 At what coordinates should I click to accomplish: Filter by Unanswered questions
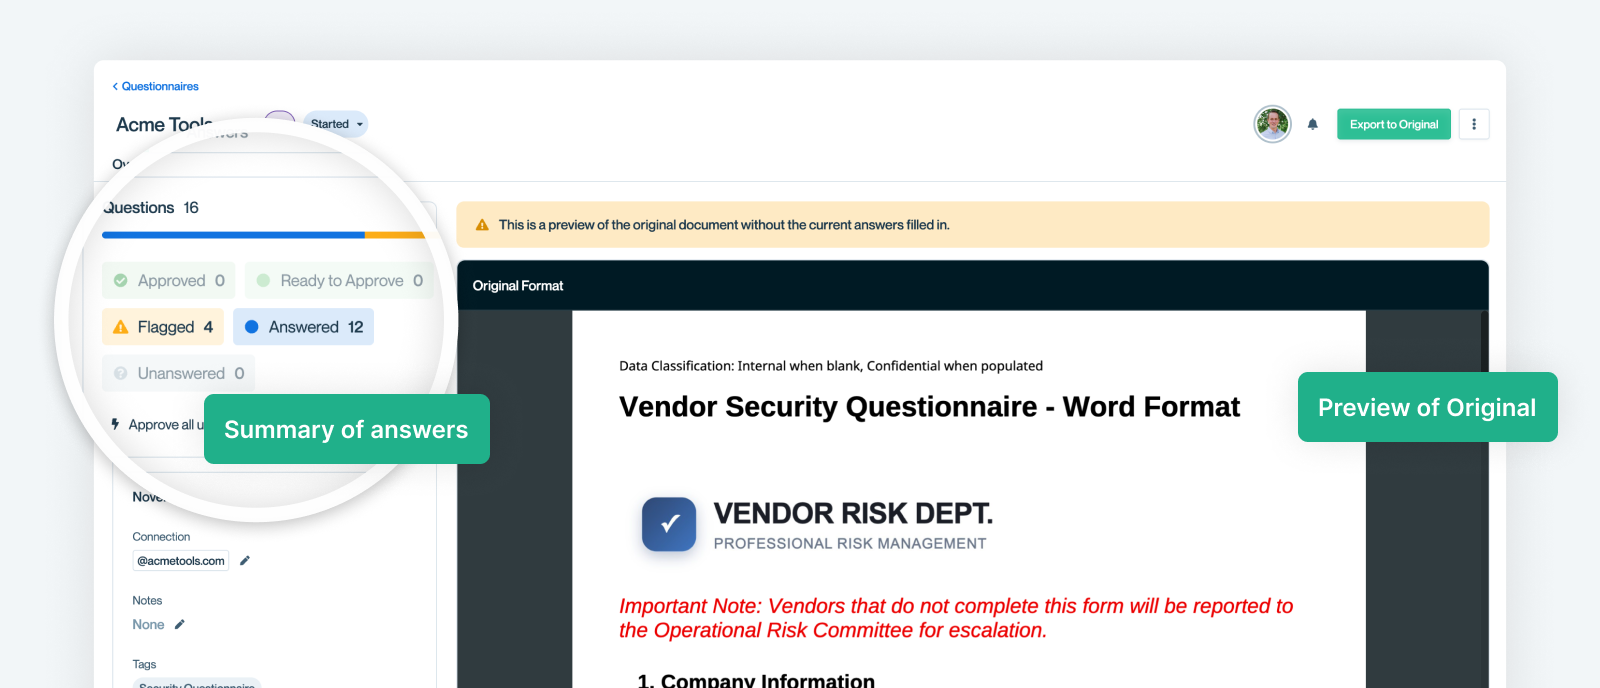tap(178, 373)
